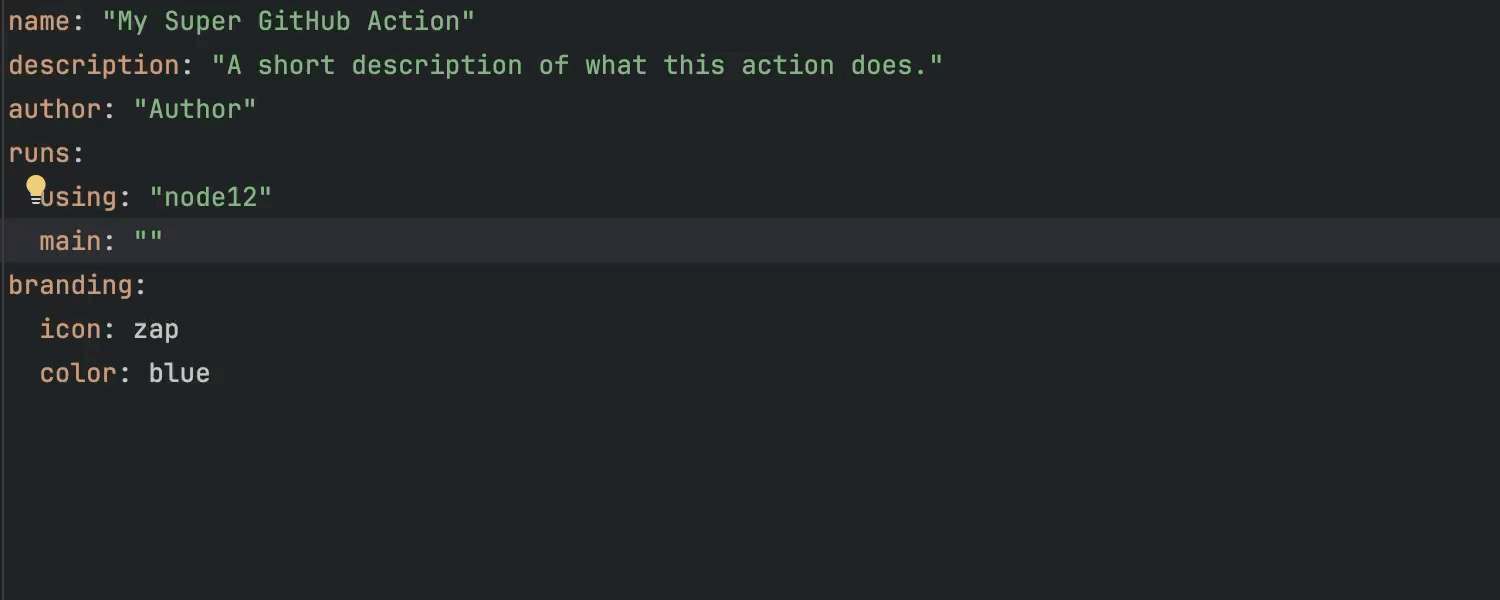This screenshot has width=1500, height=600.
Task: Click the "branding" YAML key
Action: [x=70, y=285]
